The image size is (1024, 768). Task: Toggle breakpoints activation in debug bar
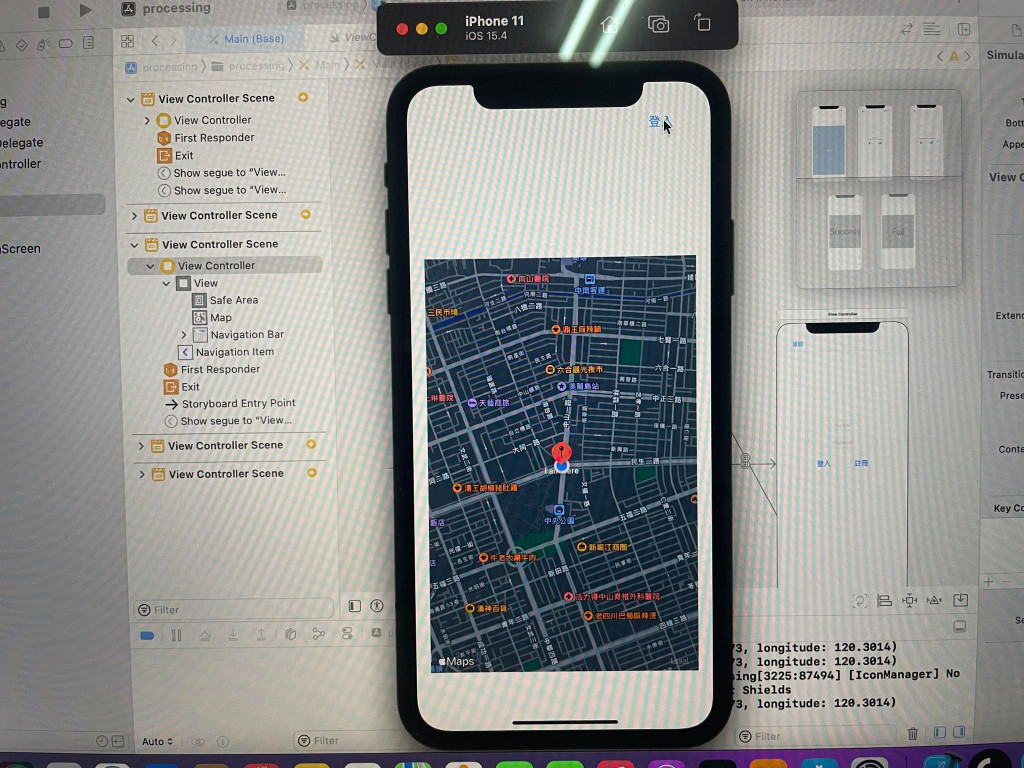(x=148, y=635)
